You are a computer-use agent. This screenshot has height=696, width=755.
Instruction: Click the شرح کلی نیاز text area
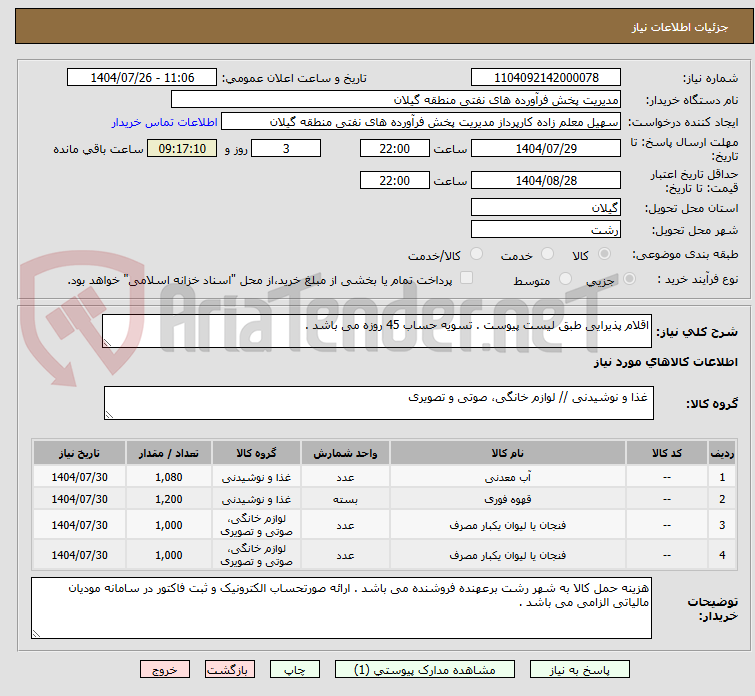[377, 331]
